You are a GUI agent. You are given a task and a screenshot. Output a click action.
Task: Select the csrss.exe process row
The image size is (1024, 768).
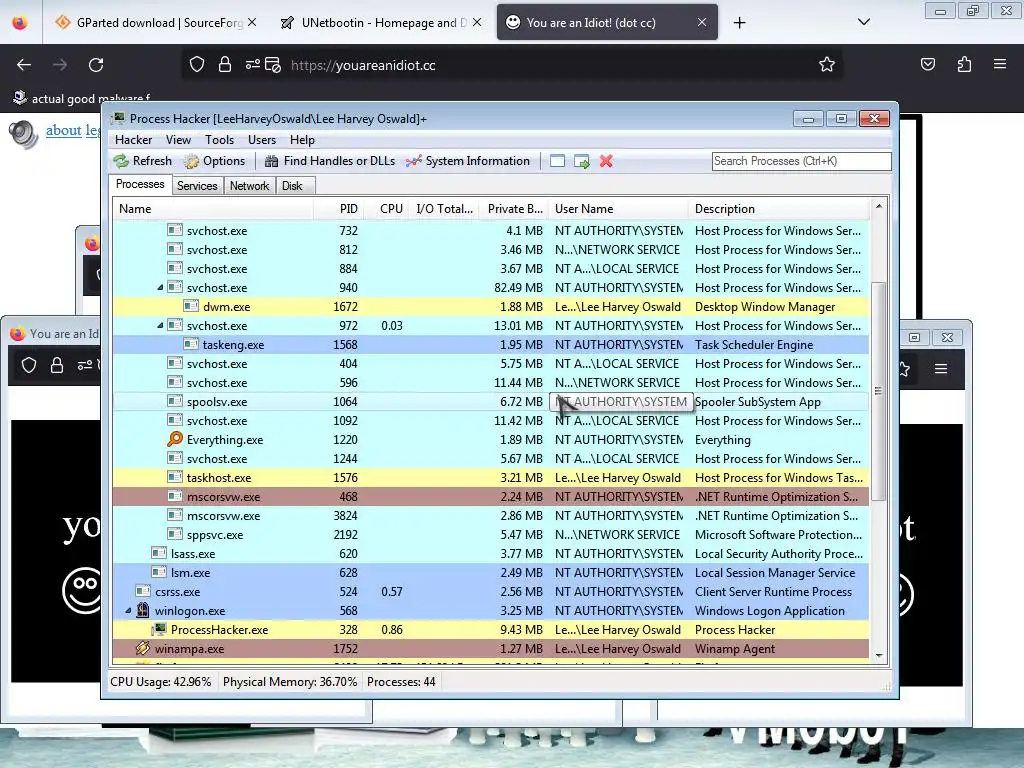490,592
